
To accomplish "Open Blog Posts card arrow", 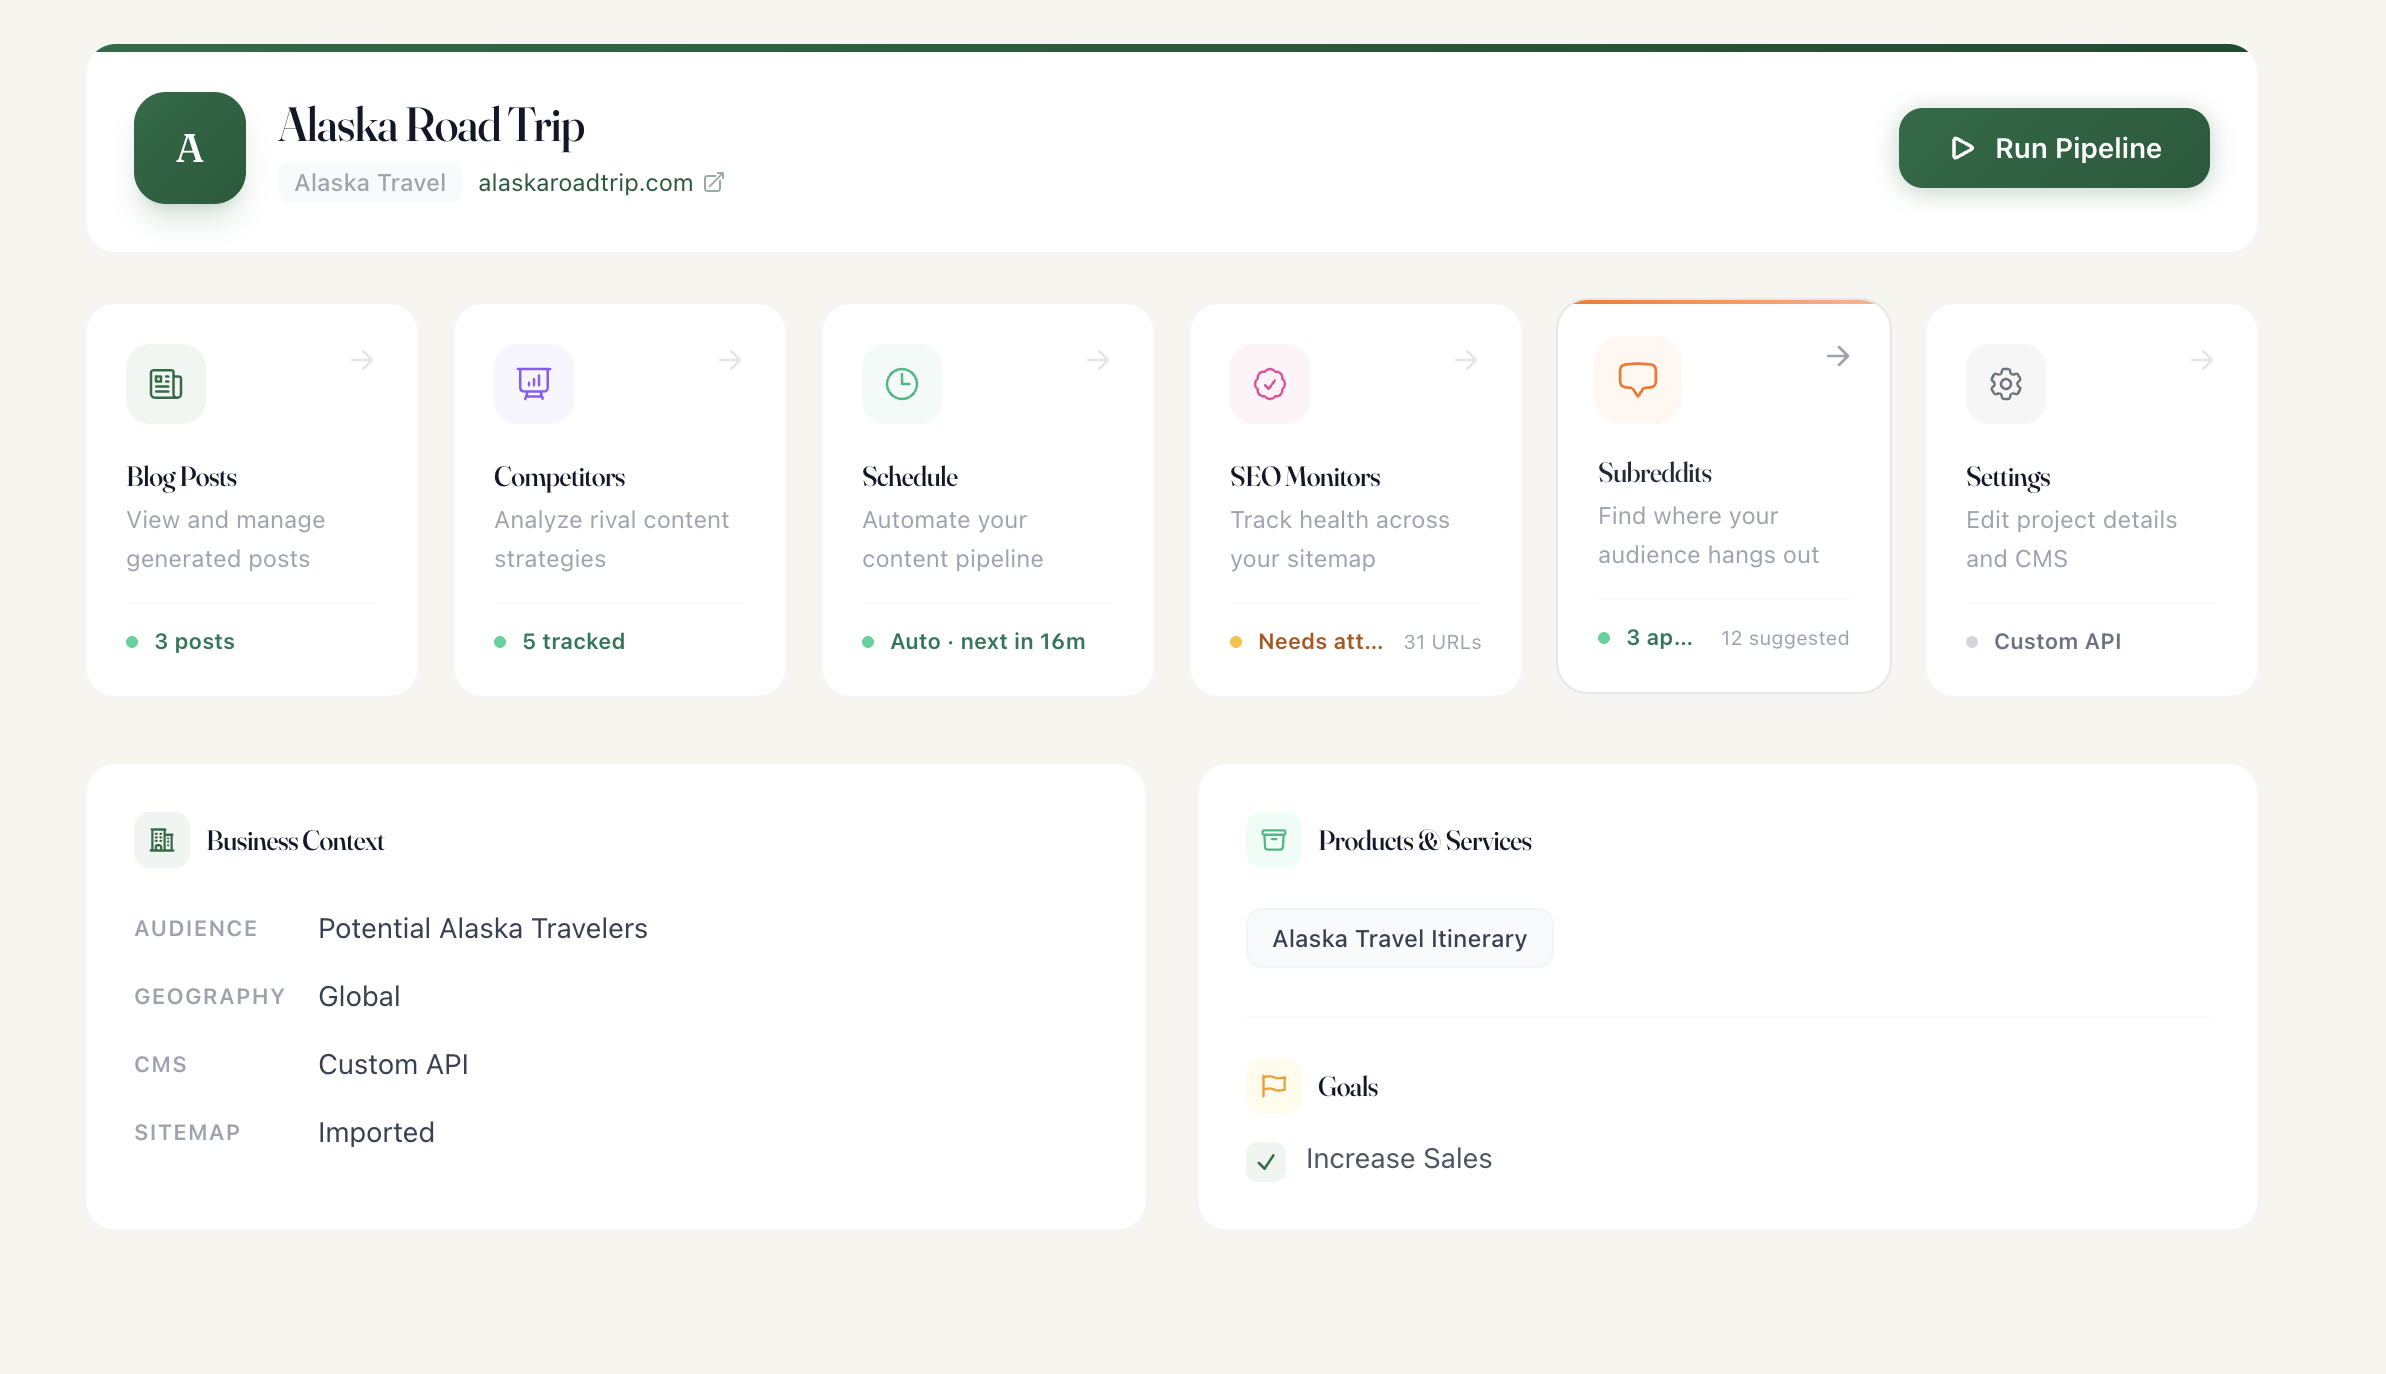I will tap(362, 360).
